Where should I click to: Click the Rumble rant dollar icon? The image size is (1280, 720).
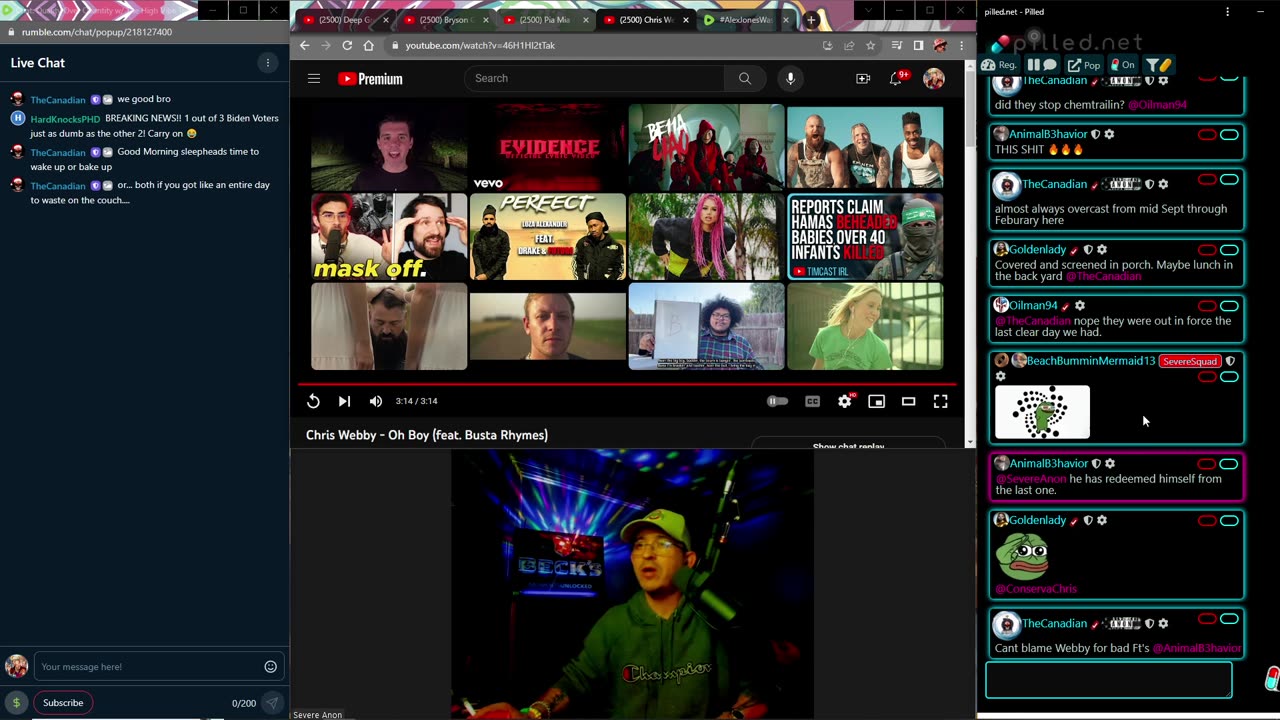(x=16, y=703)
